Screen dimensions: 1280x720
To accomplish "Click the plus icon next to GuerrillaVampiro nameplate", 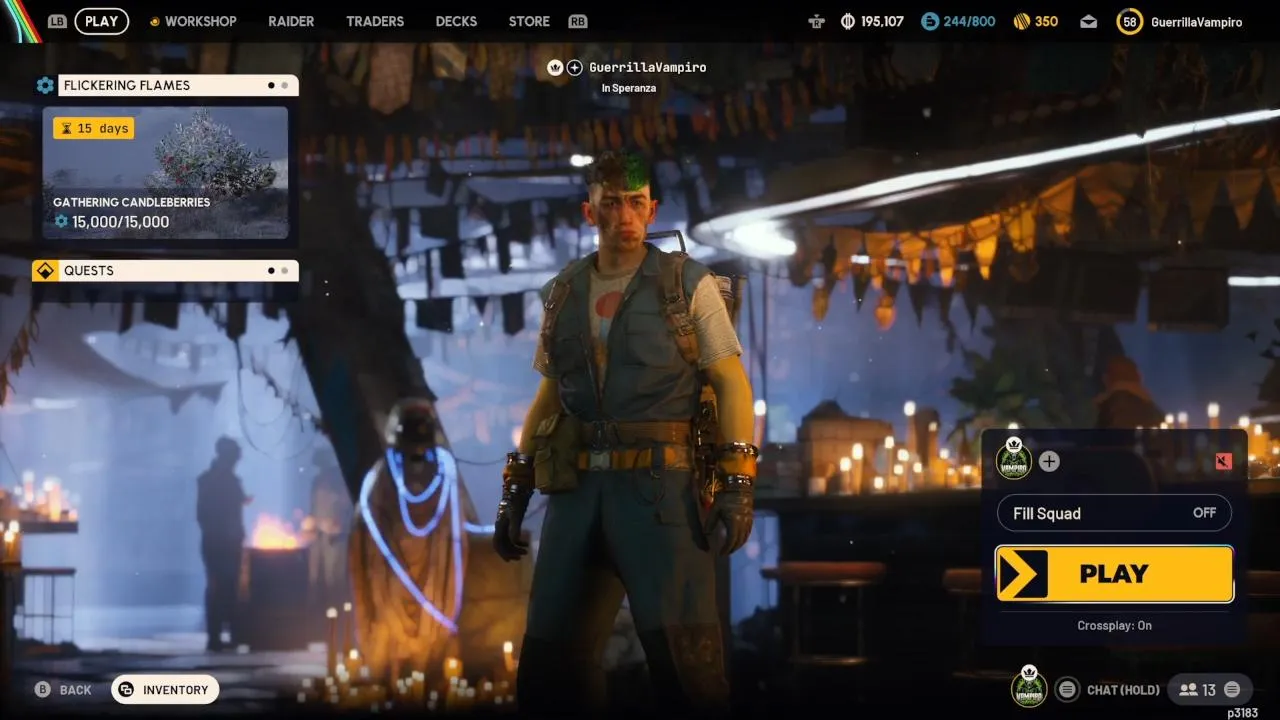I will point(574,67).
